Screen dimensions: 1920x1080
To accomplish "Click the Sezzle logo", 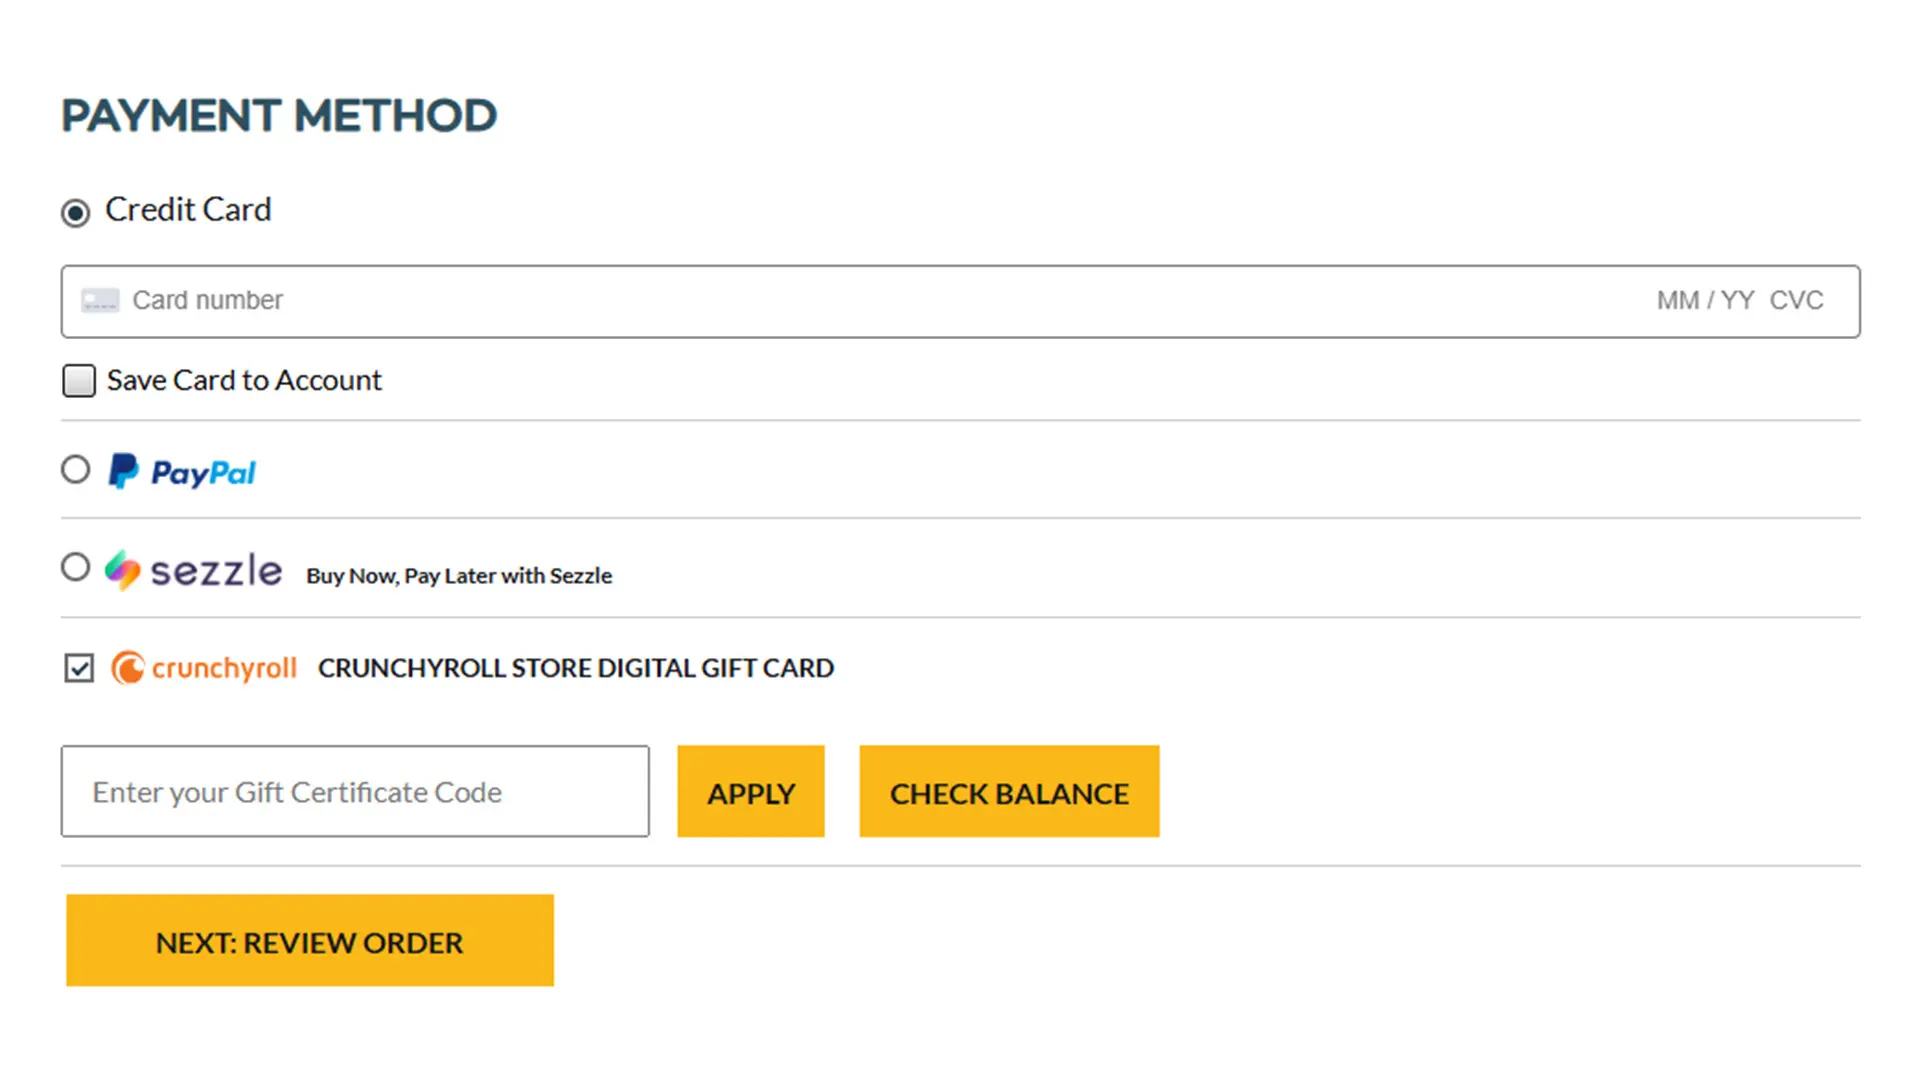I will (194, 570).
